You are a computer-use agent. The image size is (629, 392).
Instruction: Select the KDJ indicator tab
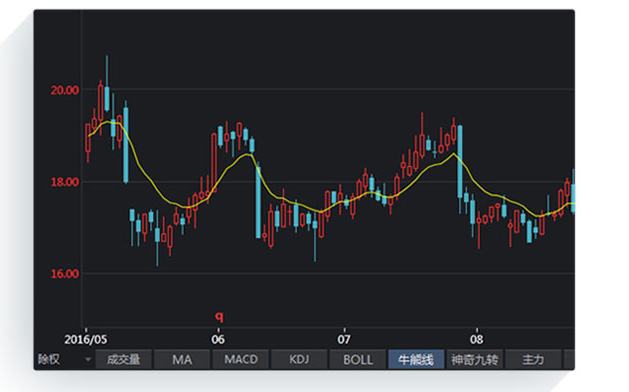coord(299,360)
